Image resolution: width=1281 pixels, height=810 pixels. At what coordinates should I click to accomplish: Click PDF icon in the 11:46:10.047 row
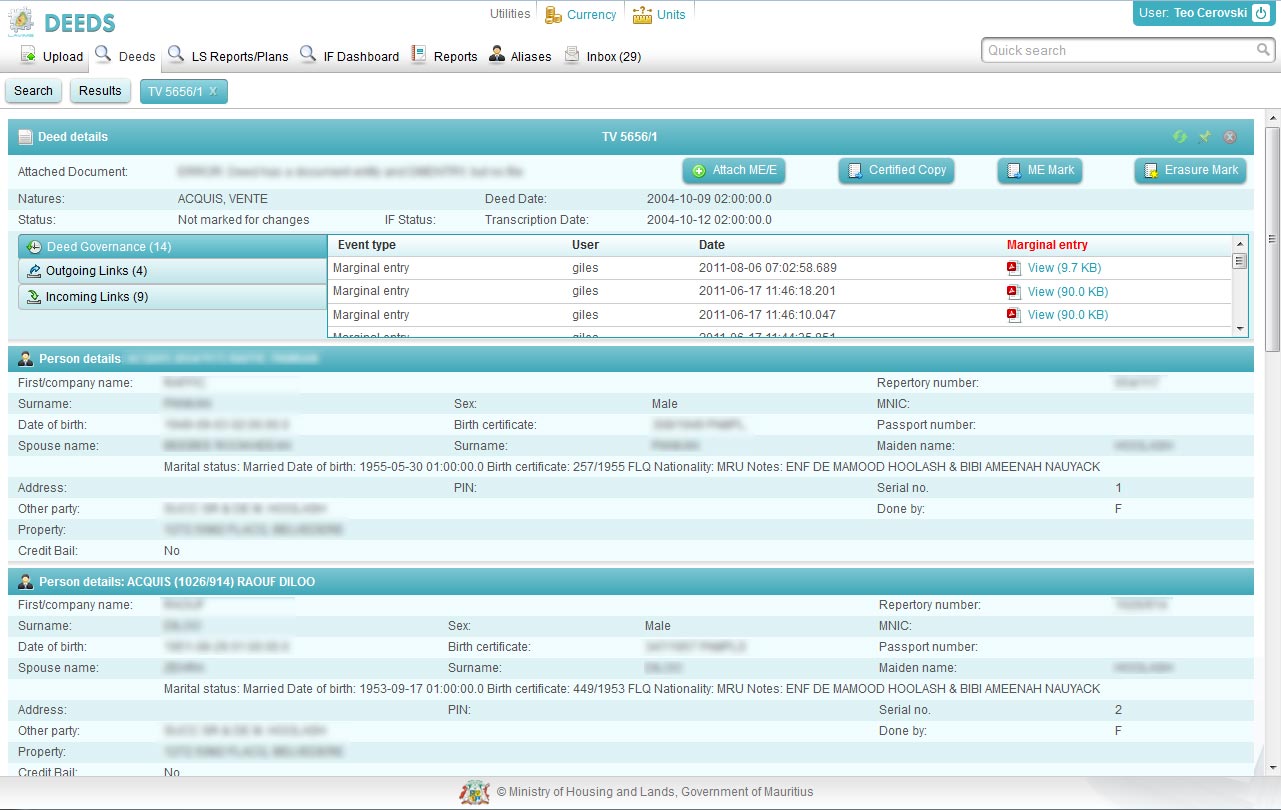1013,315
